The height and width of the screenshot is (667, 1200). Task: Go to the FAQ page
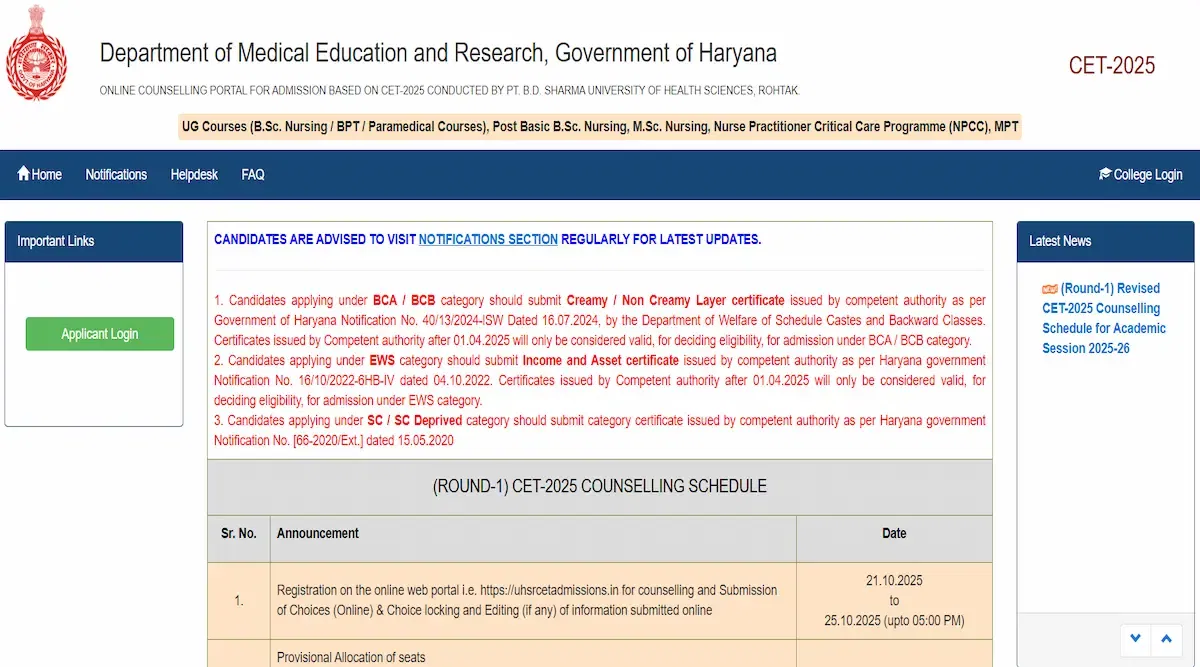(x=253, y=174)
